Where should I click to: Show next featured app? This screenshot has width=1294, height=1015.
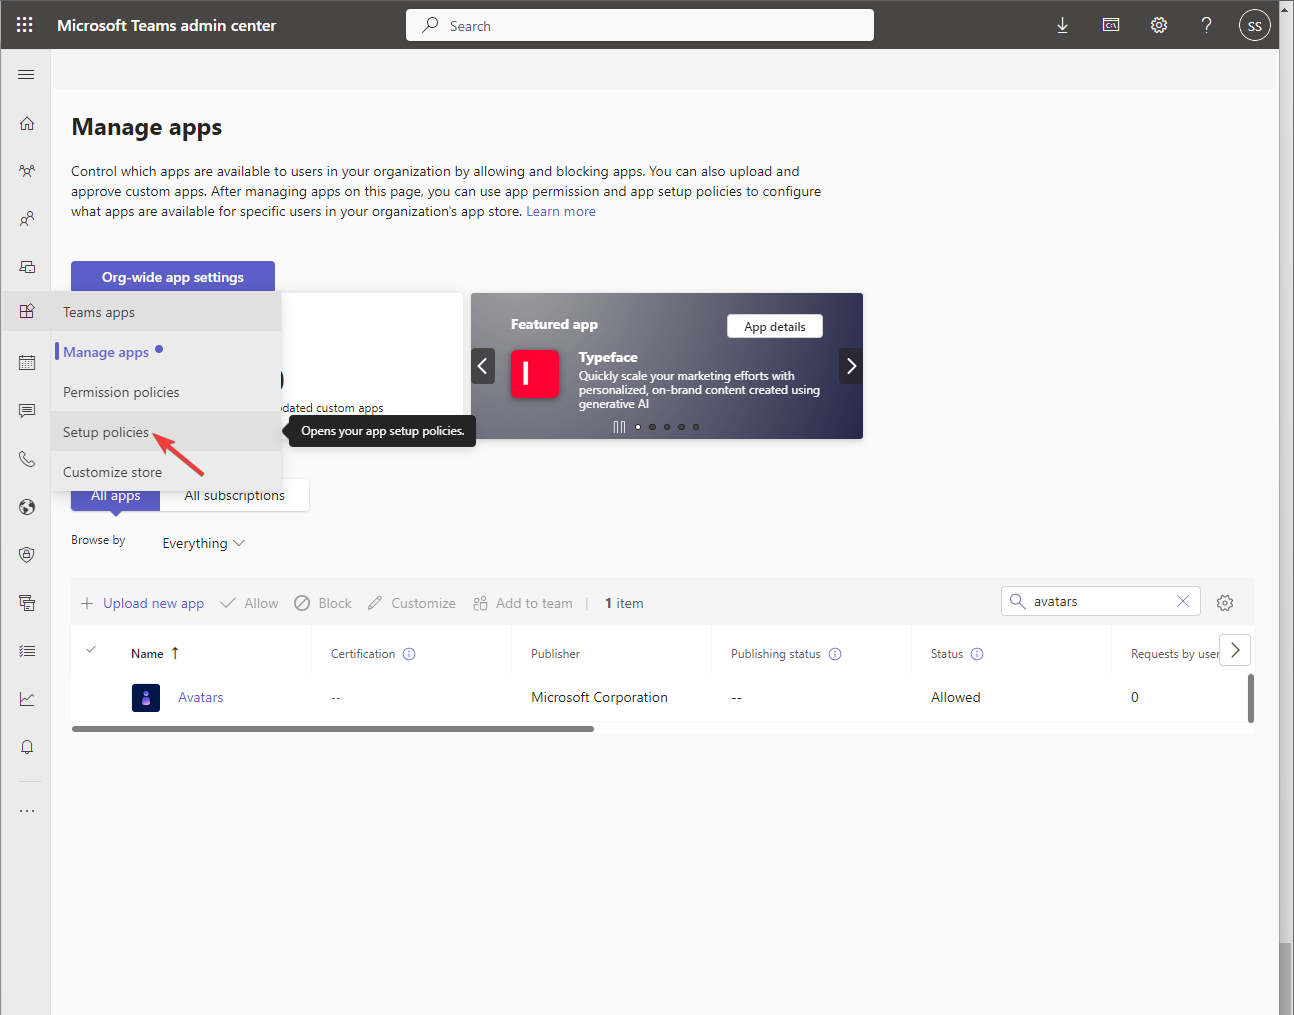851,366
